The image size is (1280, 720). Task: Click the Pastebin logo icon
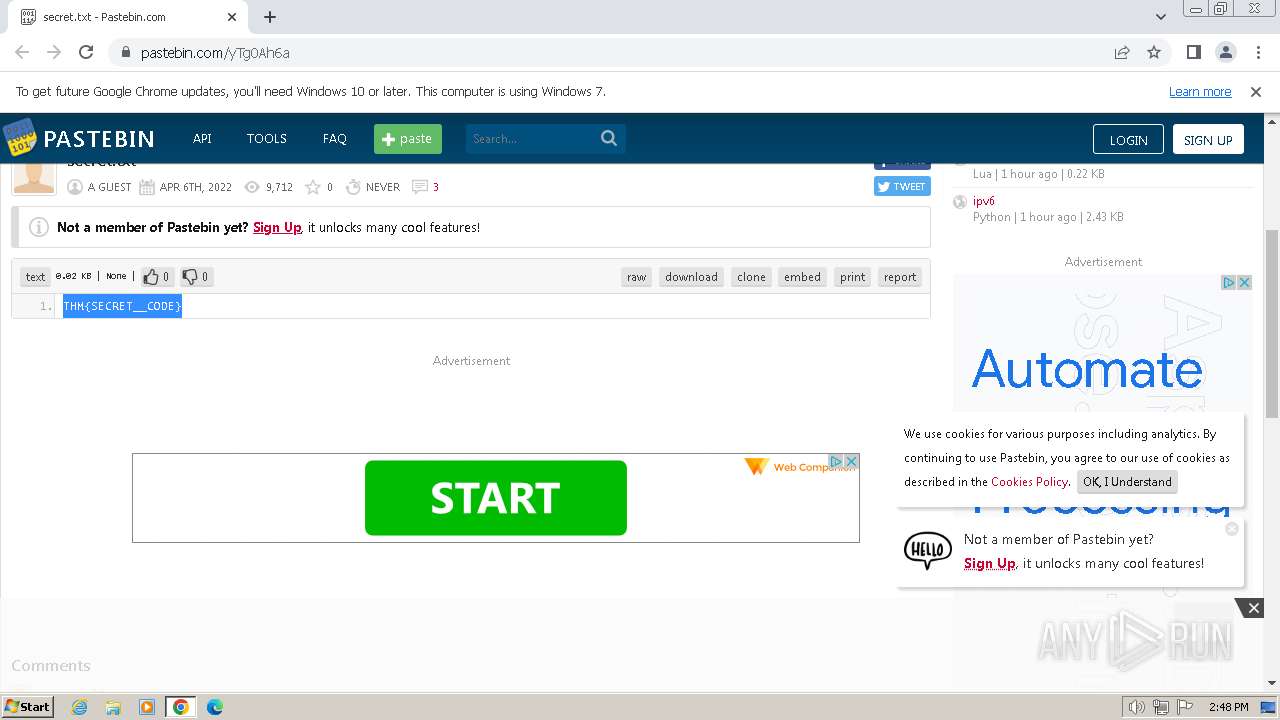point(19,138)
